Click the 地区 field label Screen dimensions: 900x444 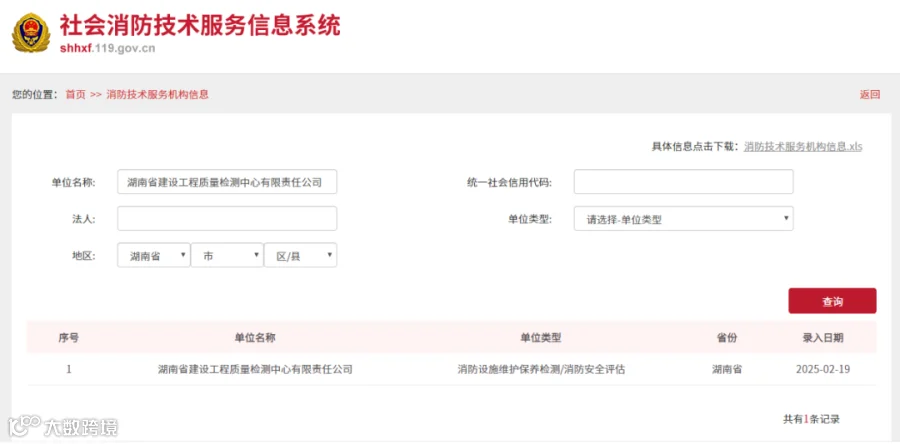coord(83,256)
